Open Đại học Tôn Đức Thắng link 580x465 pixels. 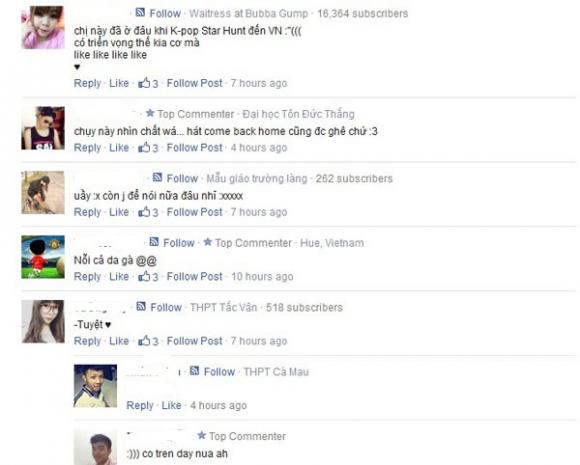[298, 114]
